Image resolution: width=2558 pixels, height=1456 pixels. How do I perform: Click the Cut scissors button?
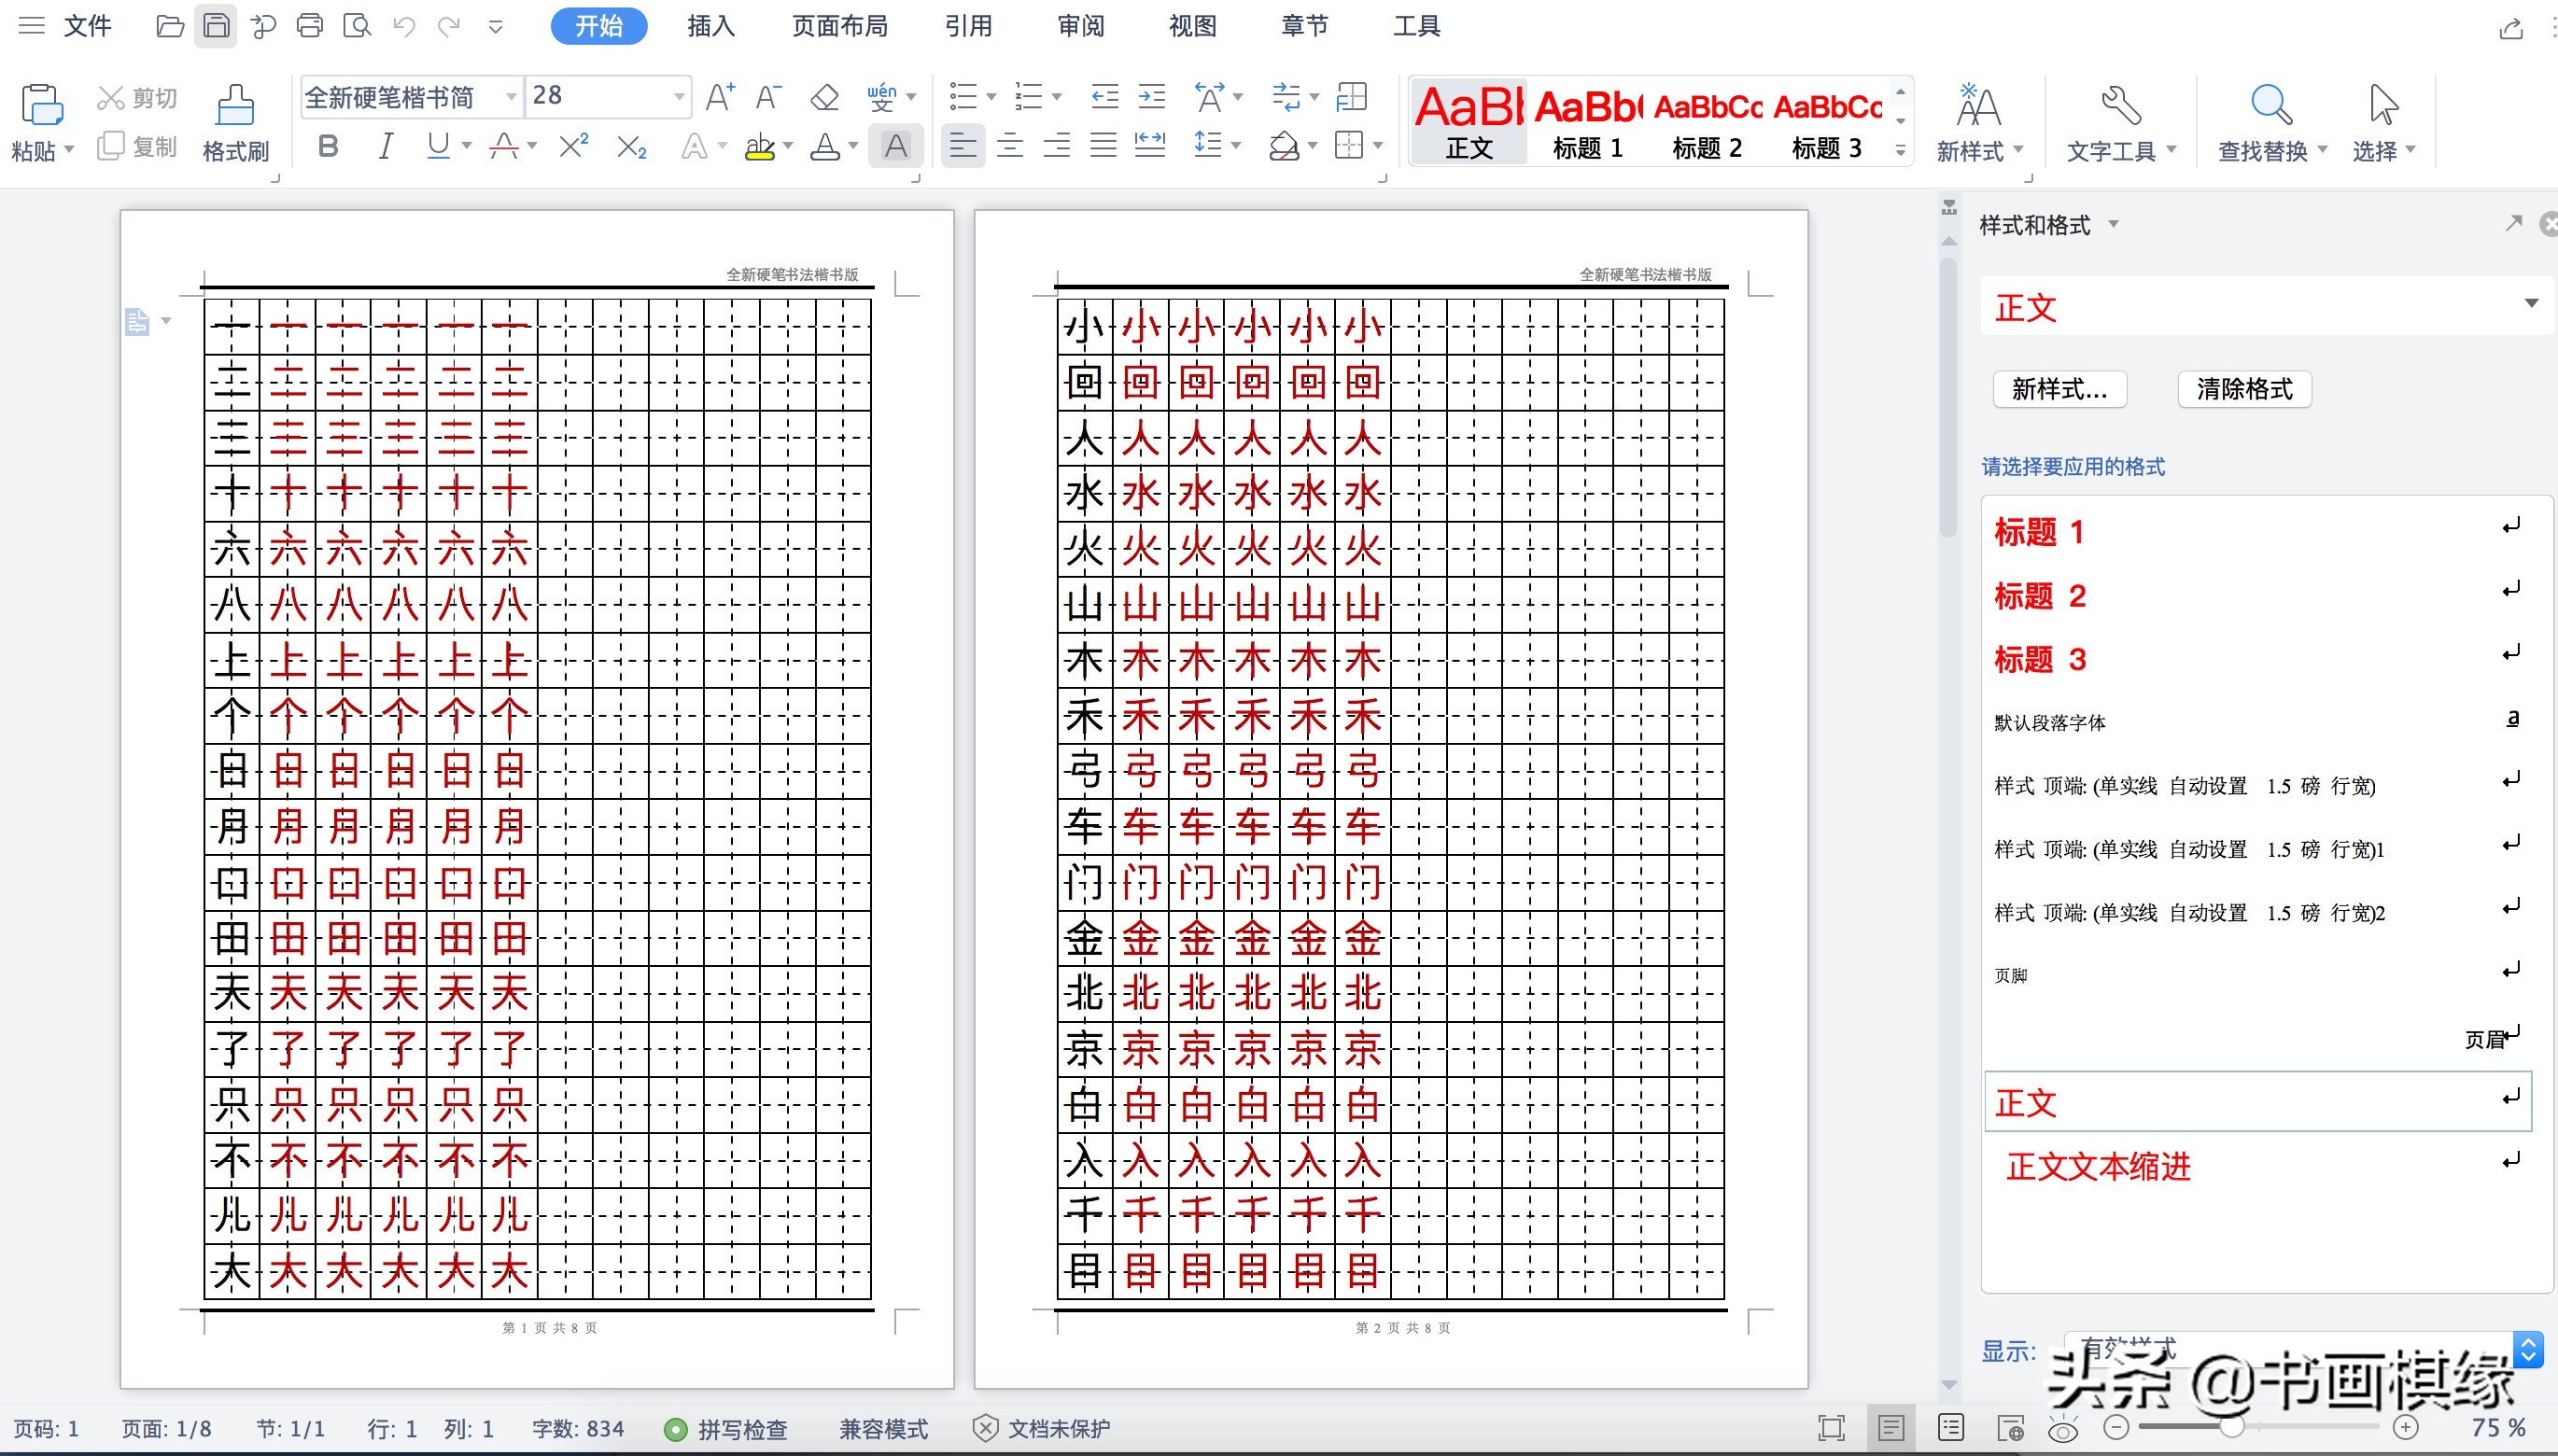[137, 98]
